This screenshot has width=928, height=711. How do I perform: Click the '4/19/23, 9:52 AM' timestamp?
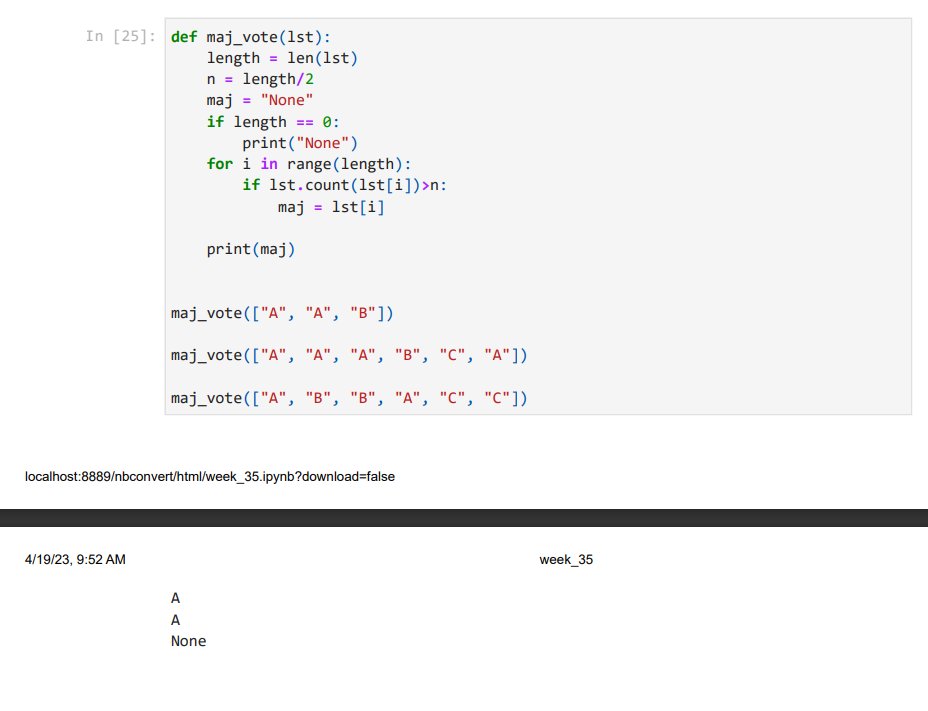click(75, 559)
